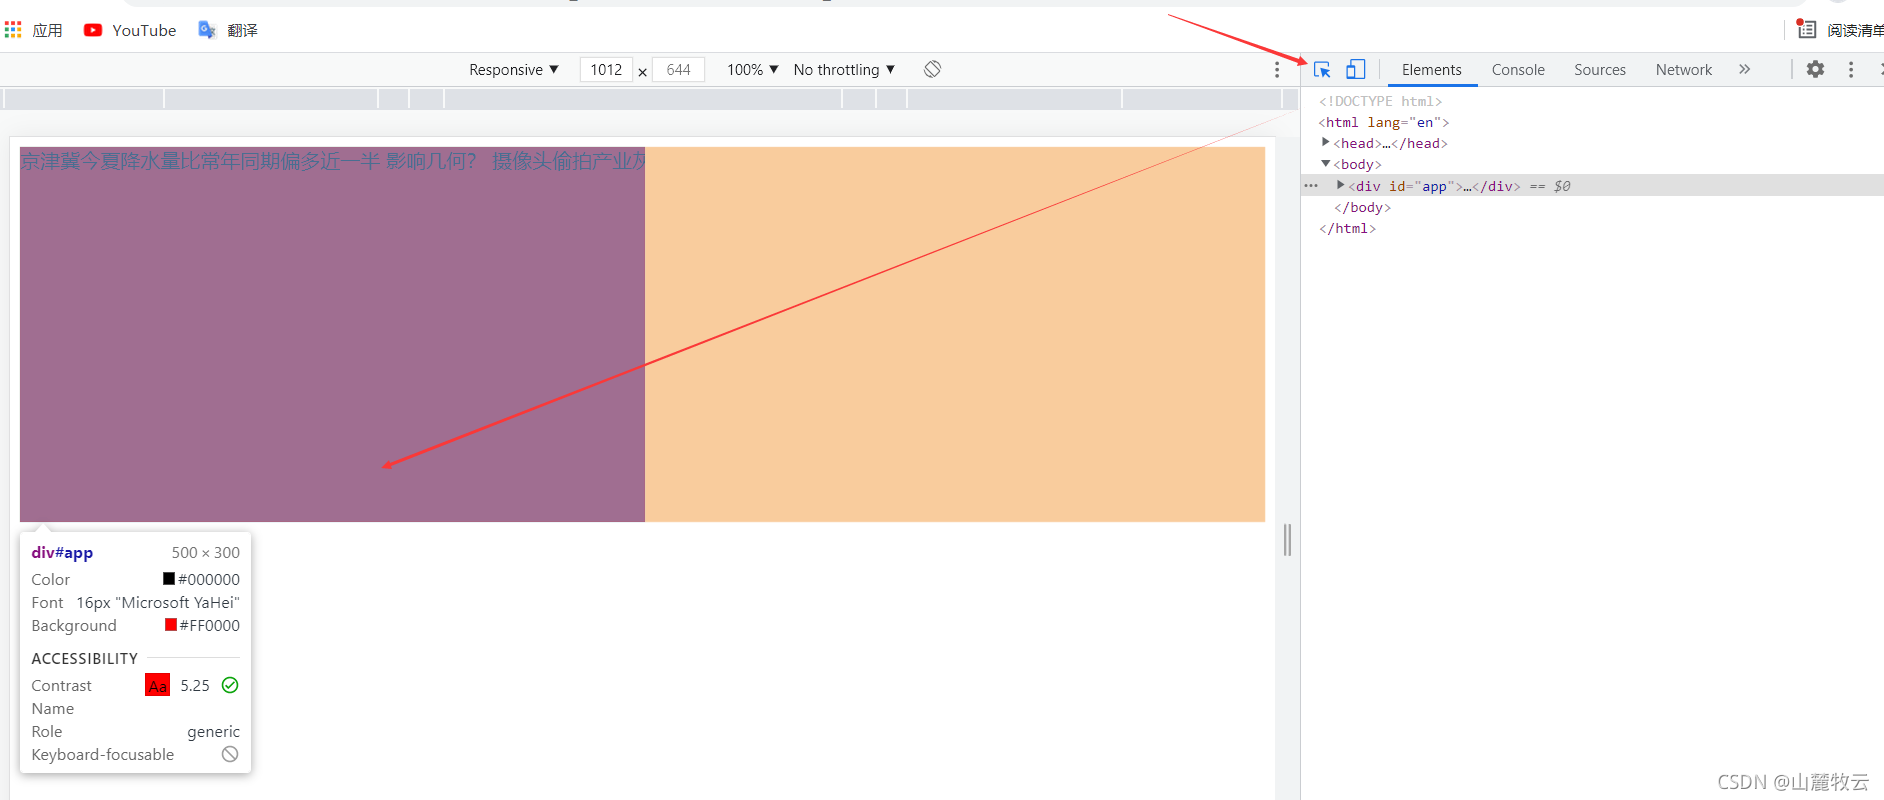Open the 100% zoom dropdown
The width and height of the screenshot is (1884, 800).
coord(753,69)
